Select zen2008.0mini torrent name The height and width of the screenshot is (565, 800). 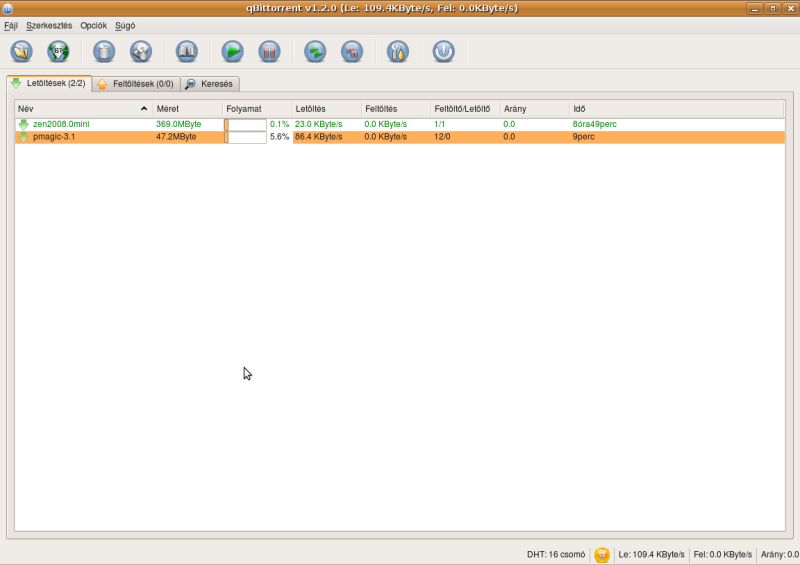[61, 124]
